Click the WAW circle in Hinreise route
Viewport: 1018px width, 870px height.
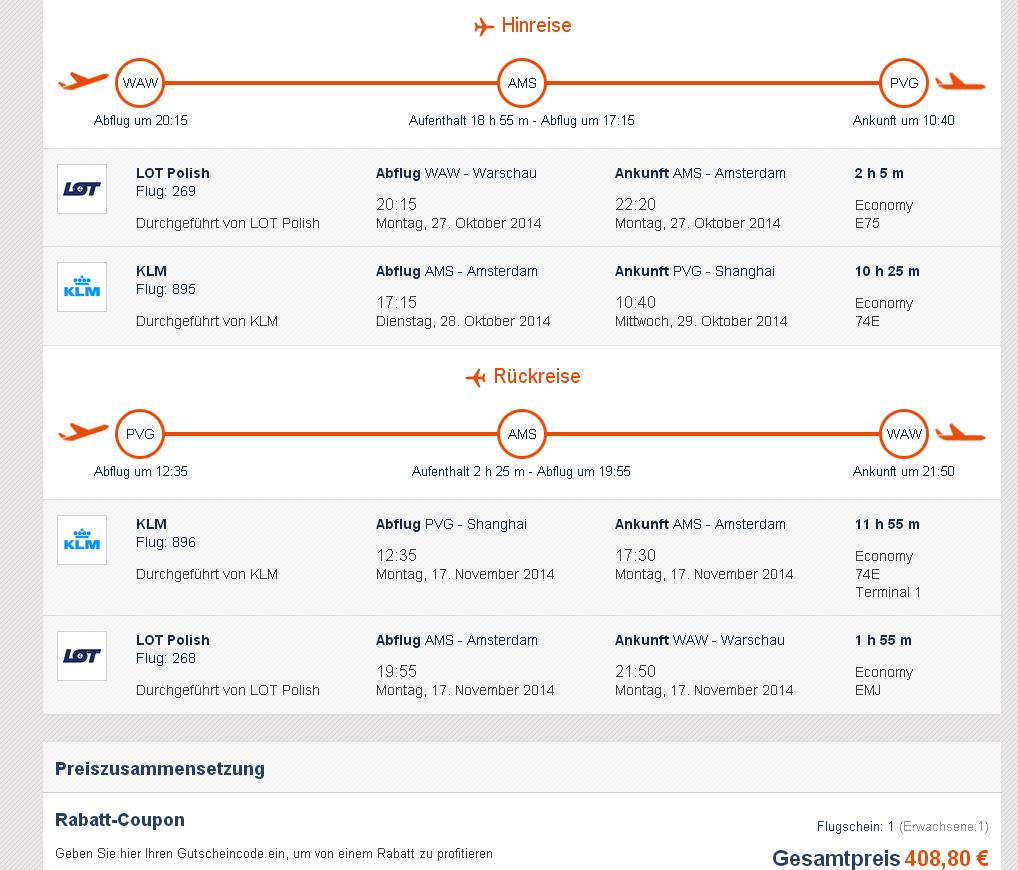point(140,83)
